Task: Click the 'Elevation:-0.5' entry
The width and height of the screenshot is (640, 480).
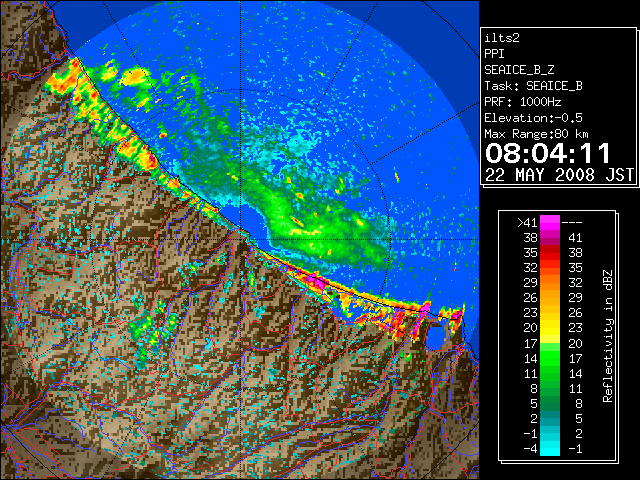Action: [533, 118]
